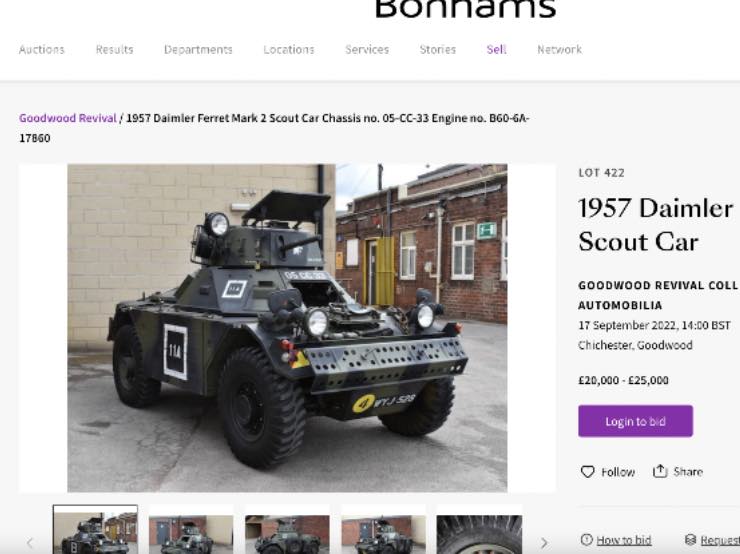This screenshot has height=554, width=740.
Task: Click the Goodwood Revival breadcrumb link
Action: (x=67, y=118)
